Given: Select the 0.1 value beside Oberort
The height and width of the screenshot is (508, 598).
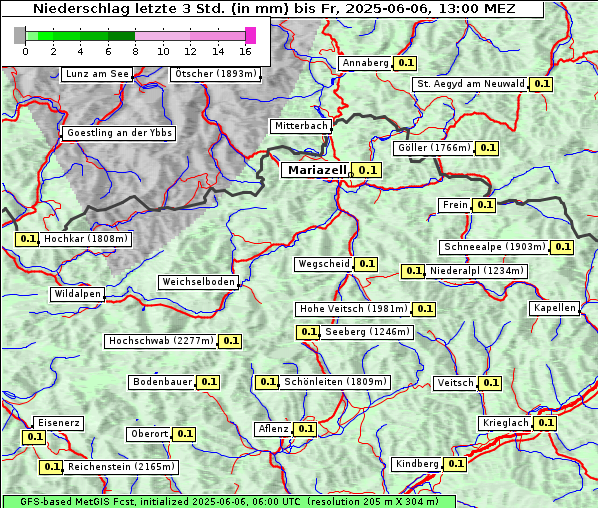Looking at the screenshot, I should click(x=184, y=434).
